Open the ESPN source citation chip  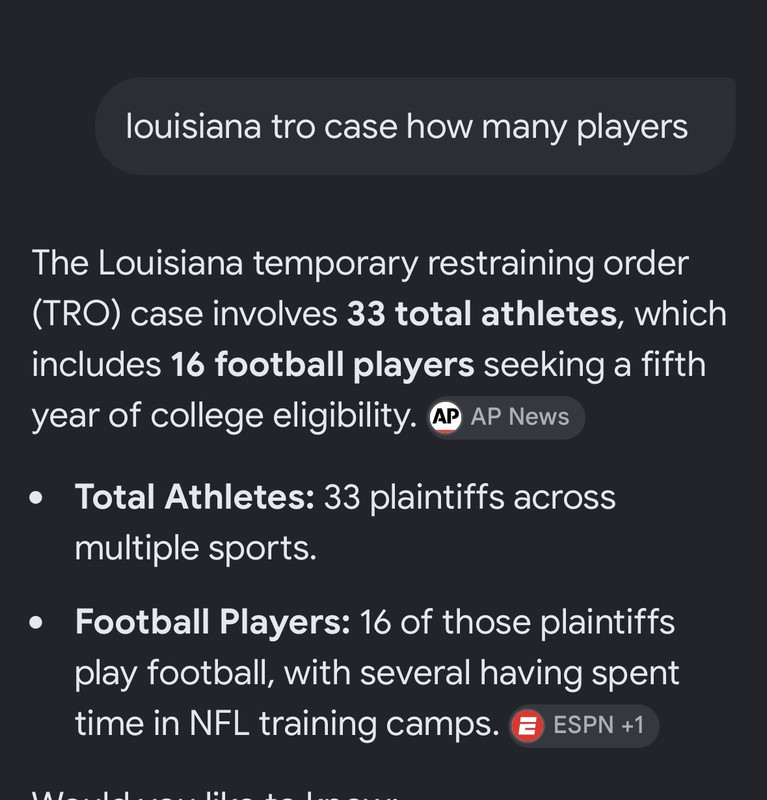point(584,726)
